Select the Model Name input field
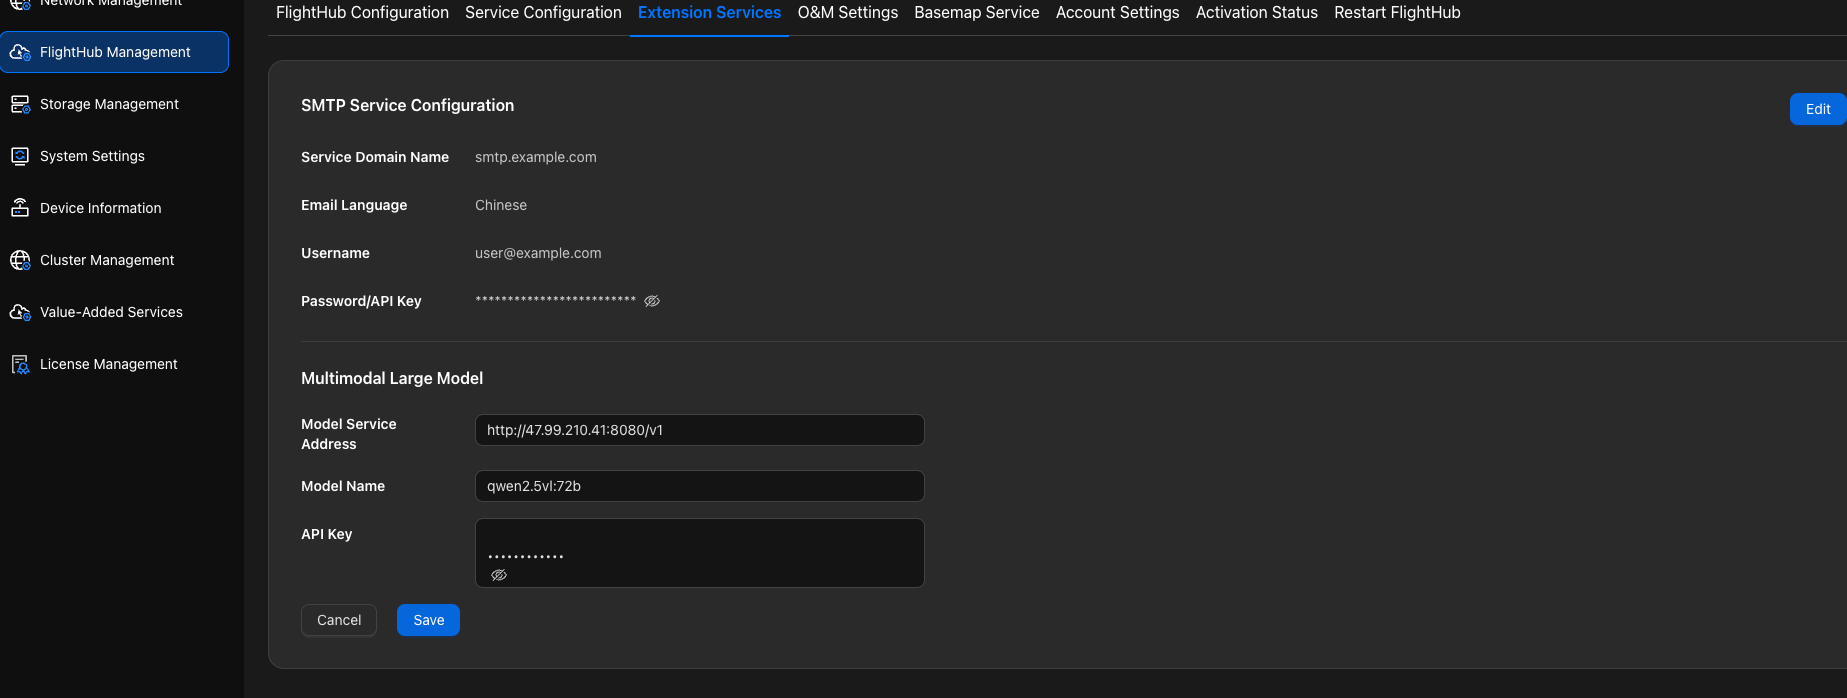1847x698 pixels. (700, 486)
